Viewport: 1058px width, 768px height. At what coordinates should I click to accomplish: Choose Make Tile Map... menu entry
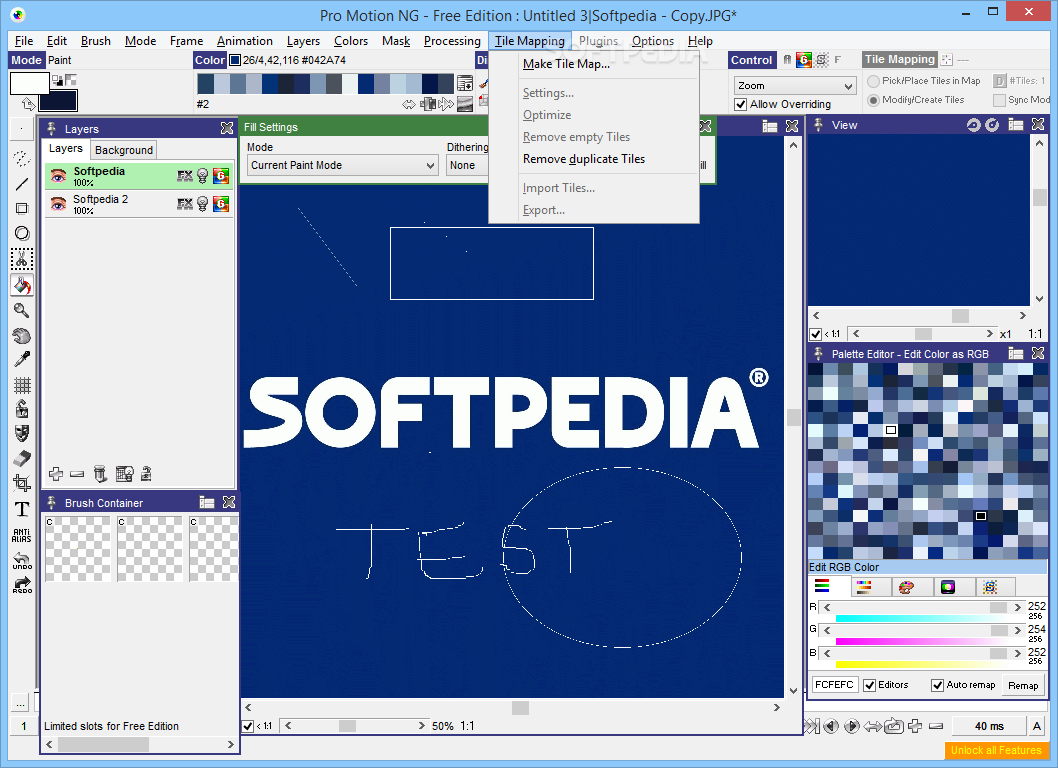click(x=566, y=64)
